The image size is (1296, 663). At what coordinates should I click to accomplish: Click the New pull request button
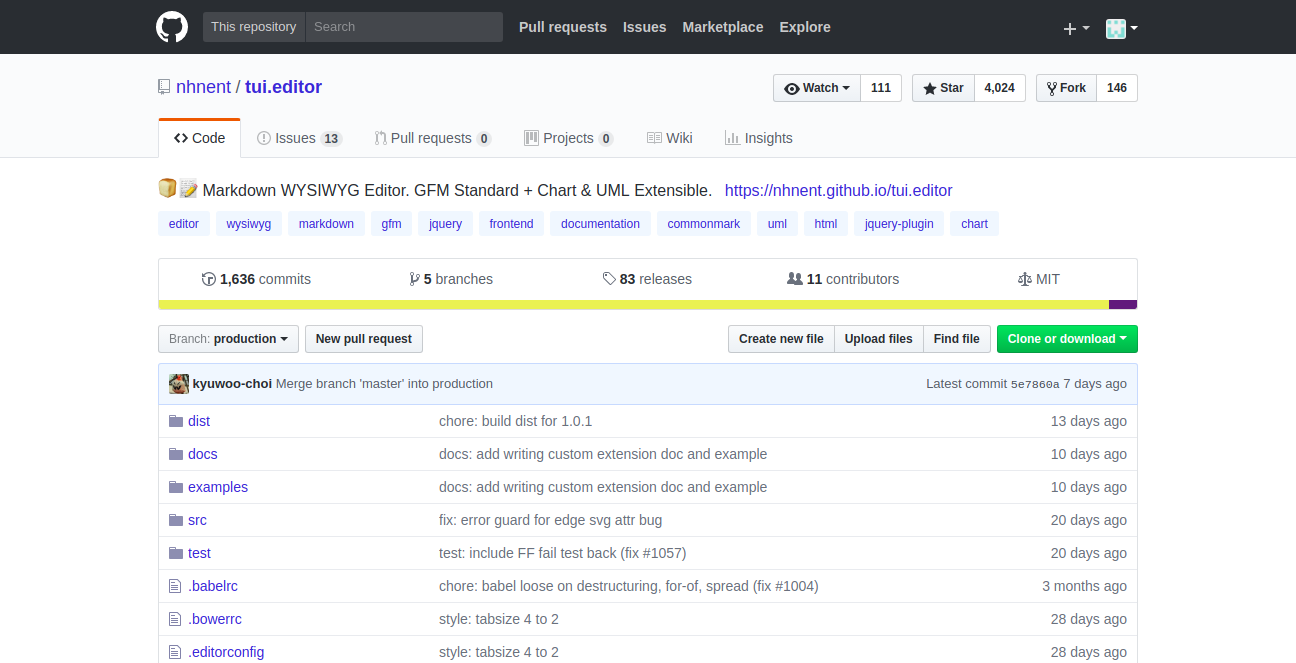point(364,339)
